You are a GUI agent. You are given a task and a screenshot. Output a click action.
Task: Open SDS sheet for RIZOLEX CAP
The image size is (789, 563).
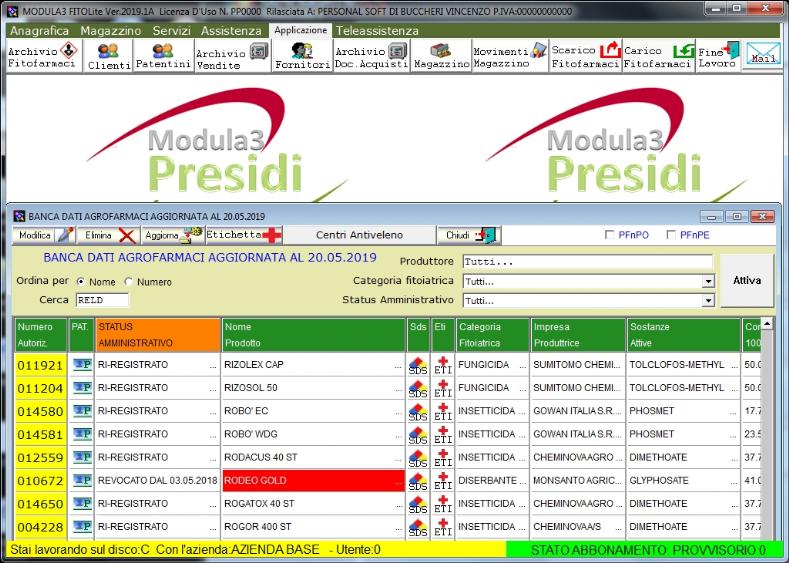click(418, 366)
